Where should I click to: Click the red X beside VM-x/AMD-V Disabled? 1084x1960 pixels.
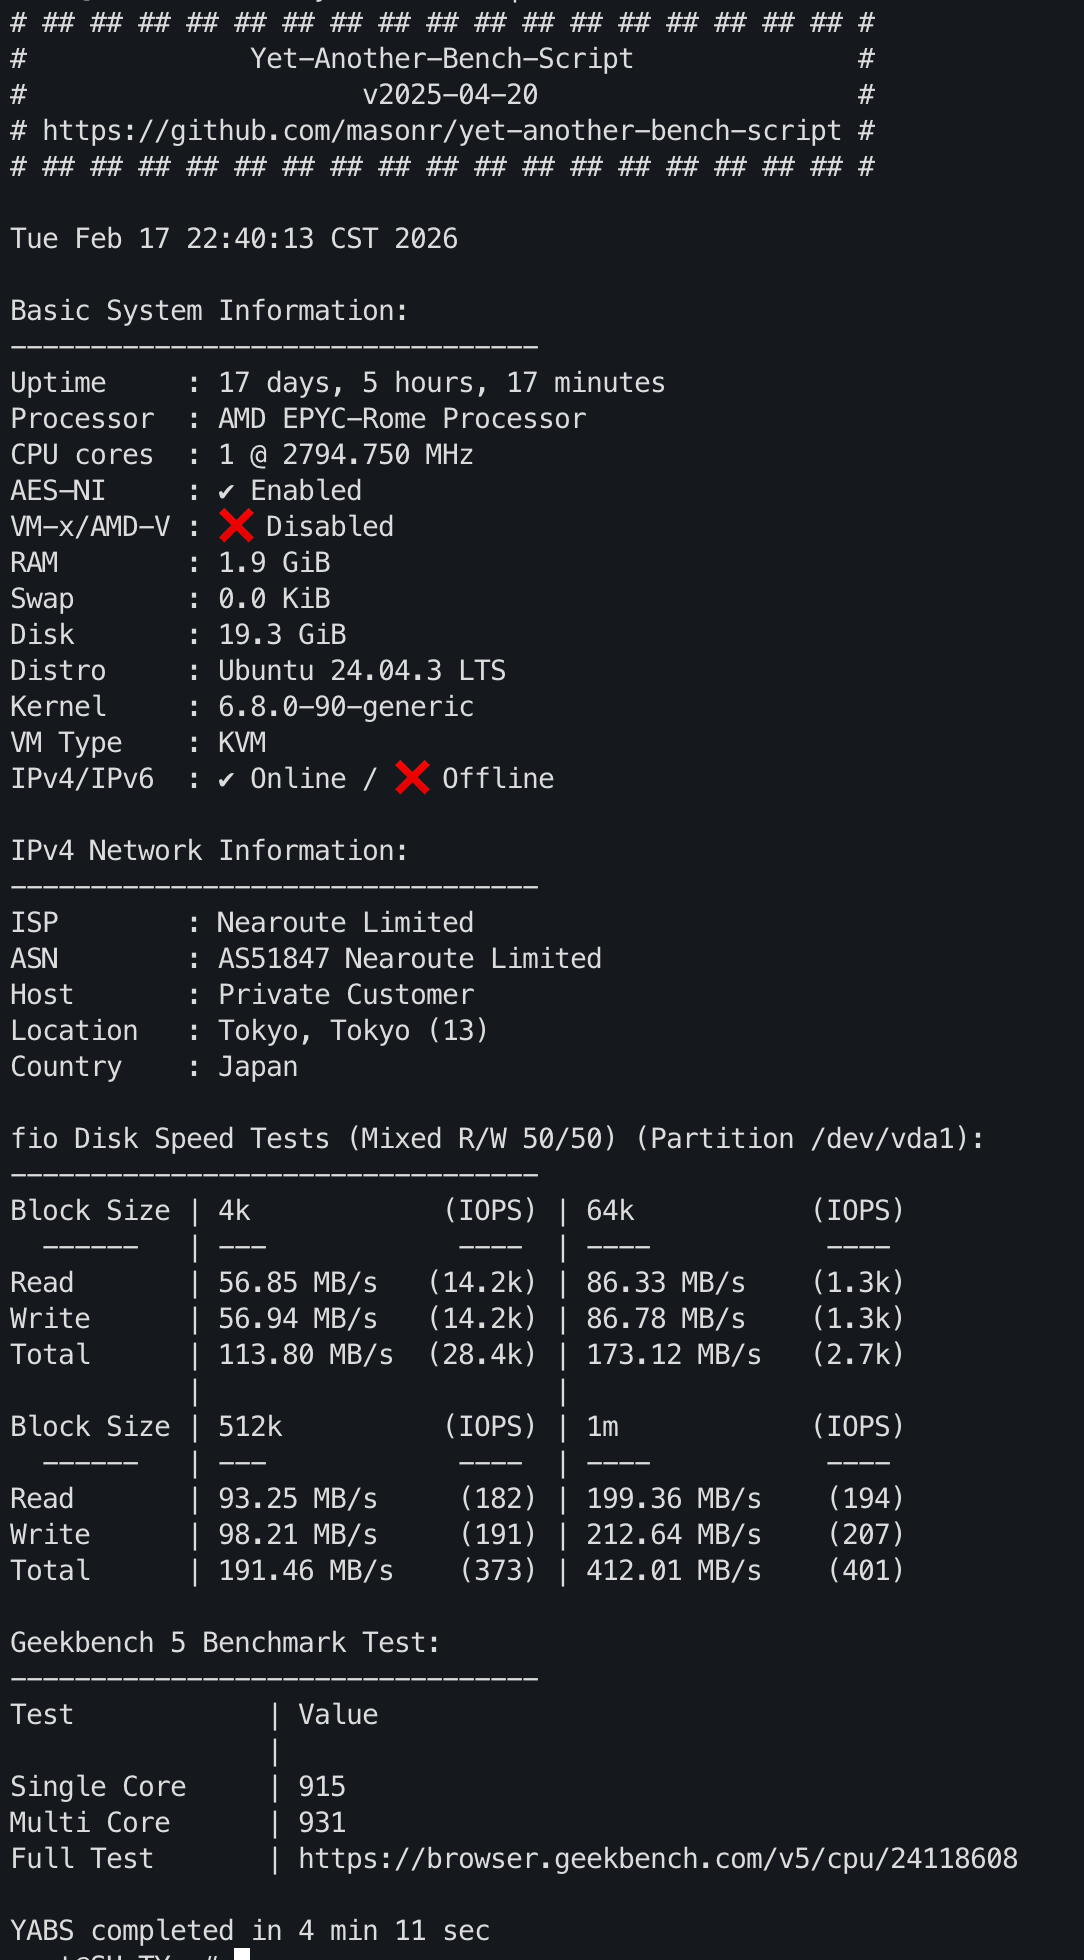point(236,526)
